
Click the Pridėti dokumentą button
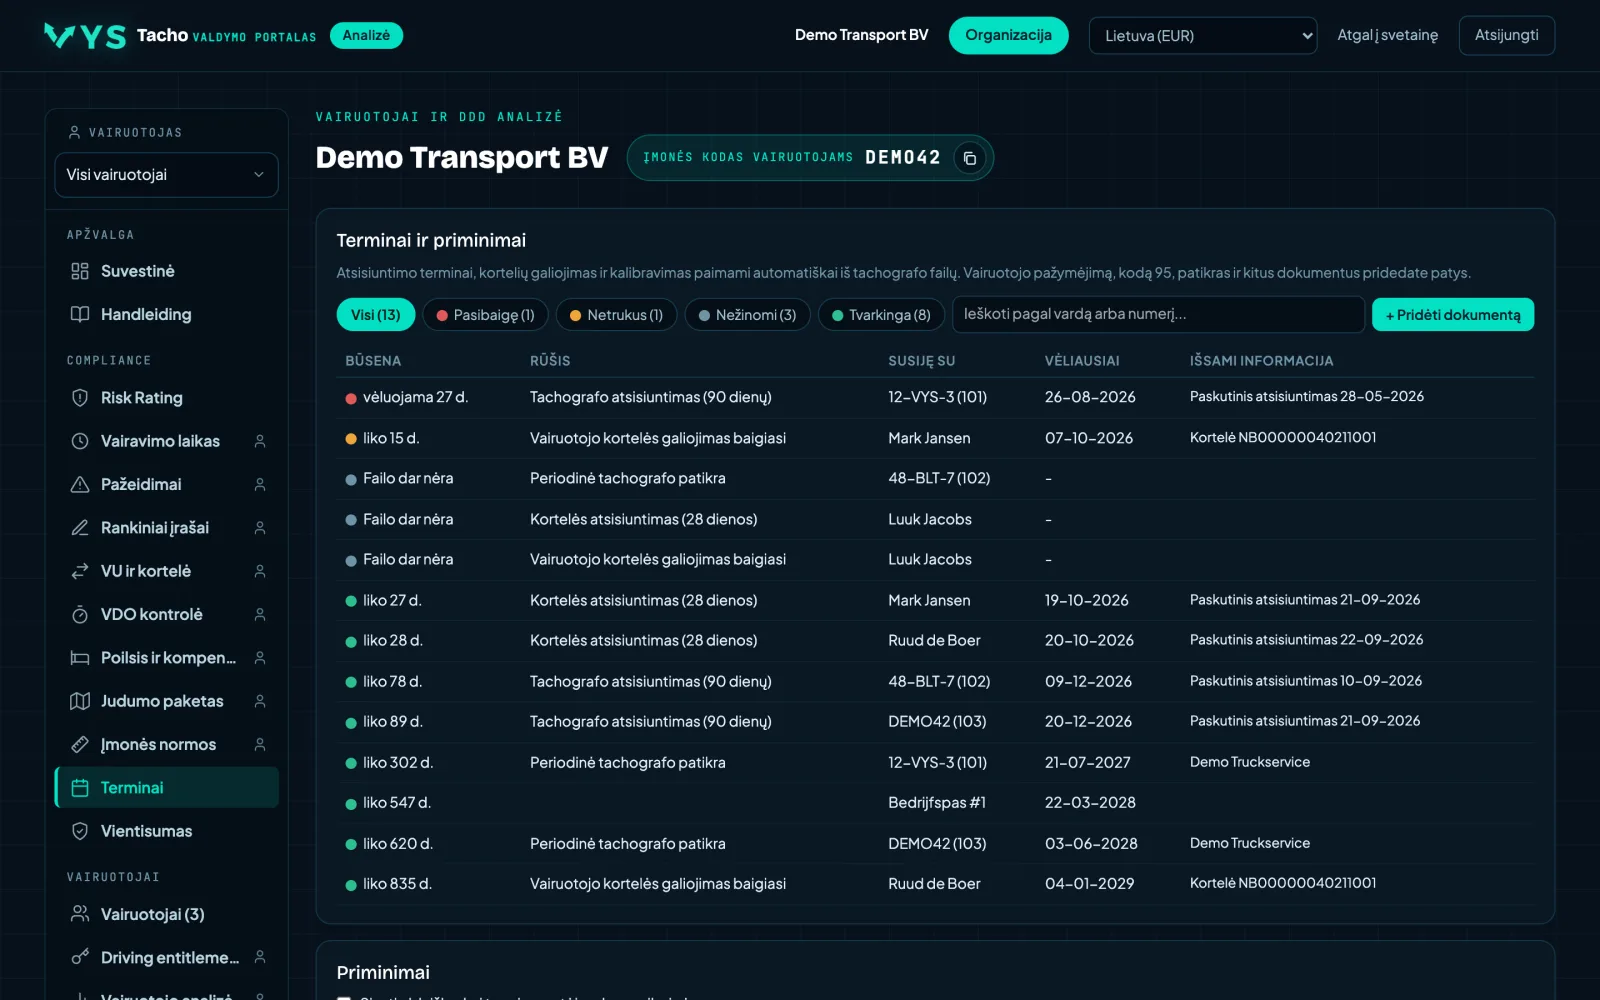pos(1453,315)
